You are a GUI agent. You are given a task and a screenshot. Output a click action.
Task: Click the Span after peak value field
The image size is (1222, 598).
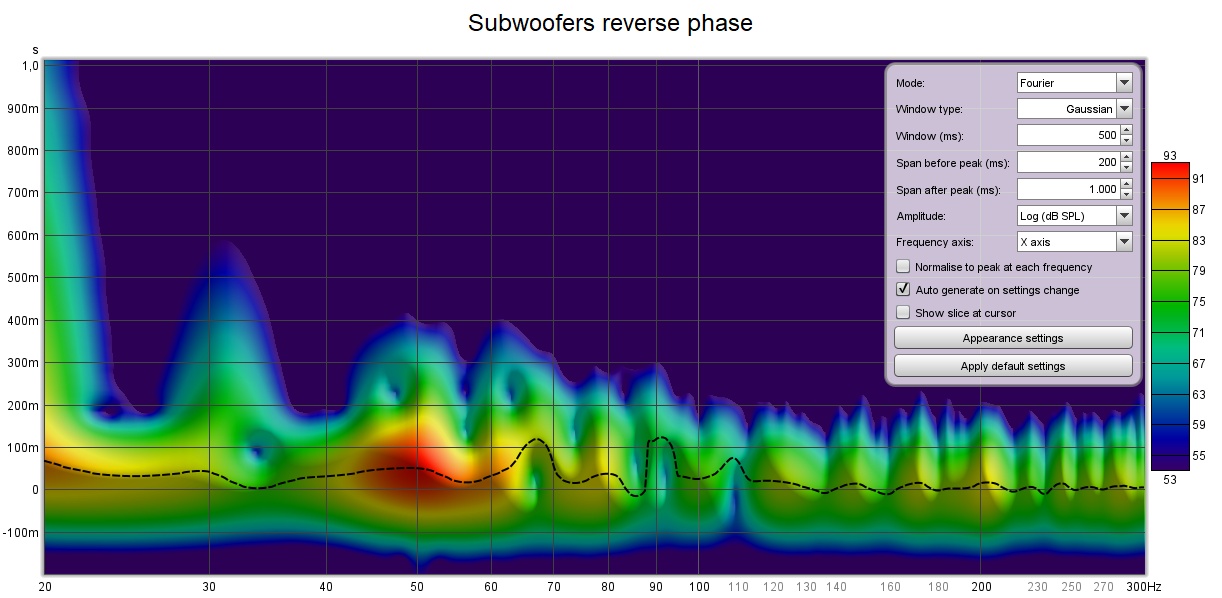tap(1068, 189)
